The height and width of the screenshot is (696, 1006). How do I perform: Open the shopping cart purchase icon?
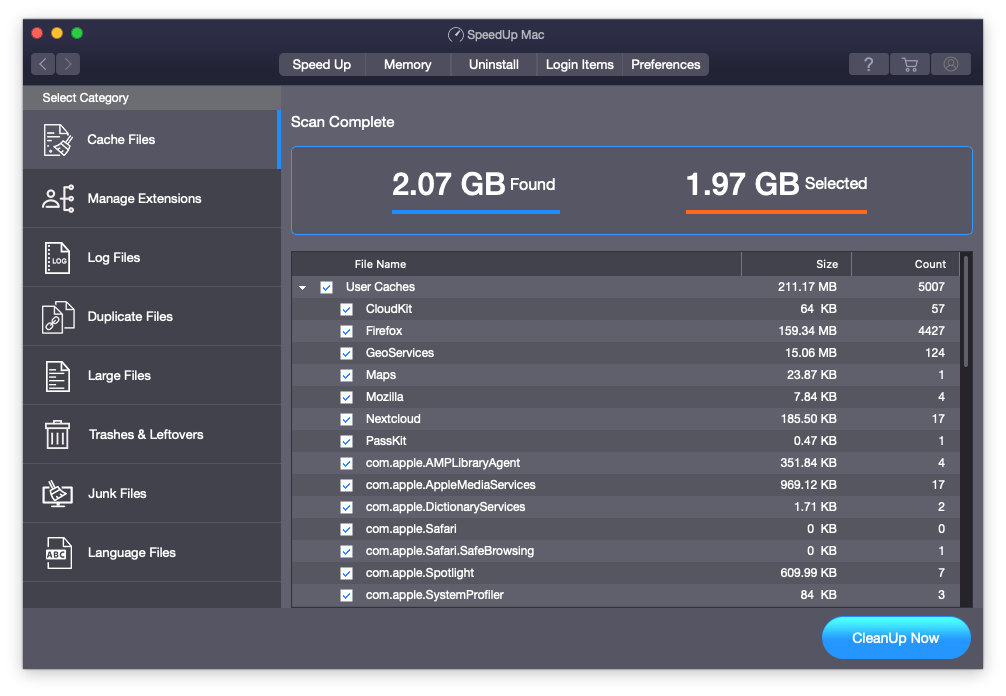pyautogui.click(x=910, y=64)
